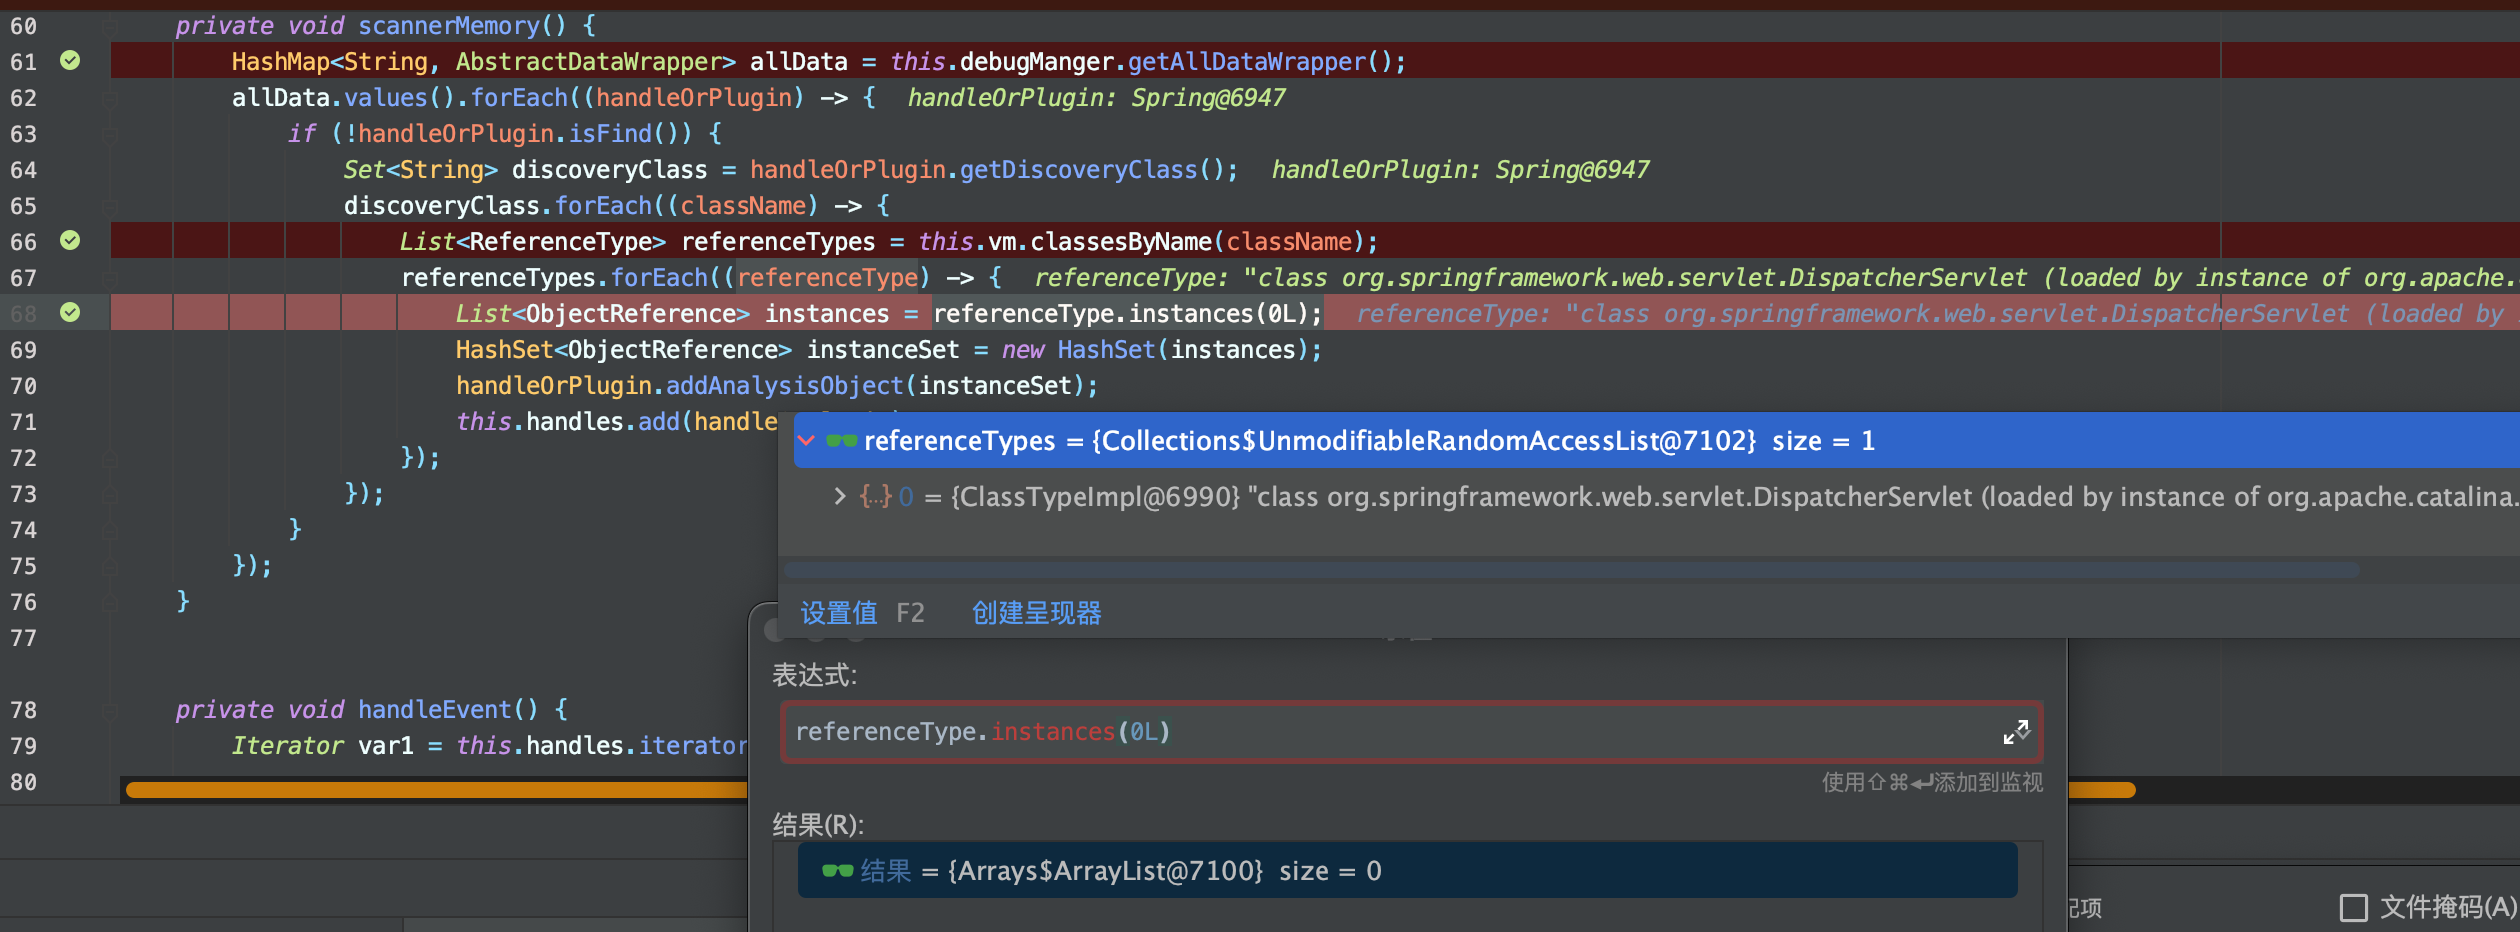This screenshot has height=932, width=2520.
Task: Select the 结果 Arrays$ArrayList@7100 row
Action: coord(1407,870)
